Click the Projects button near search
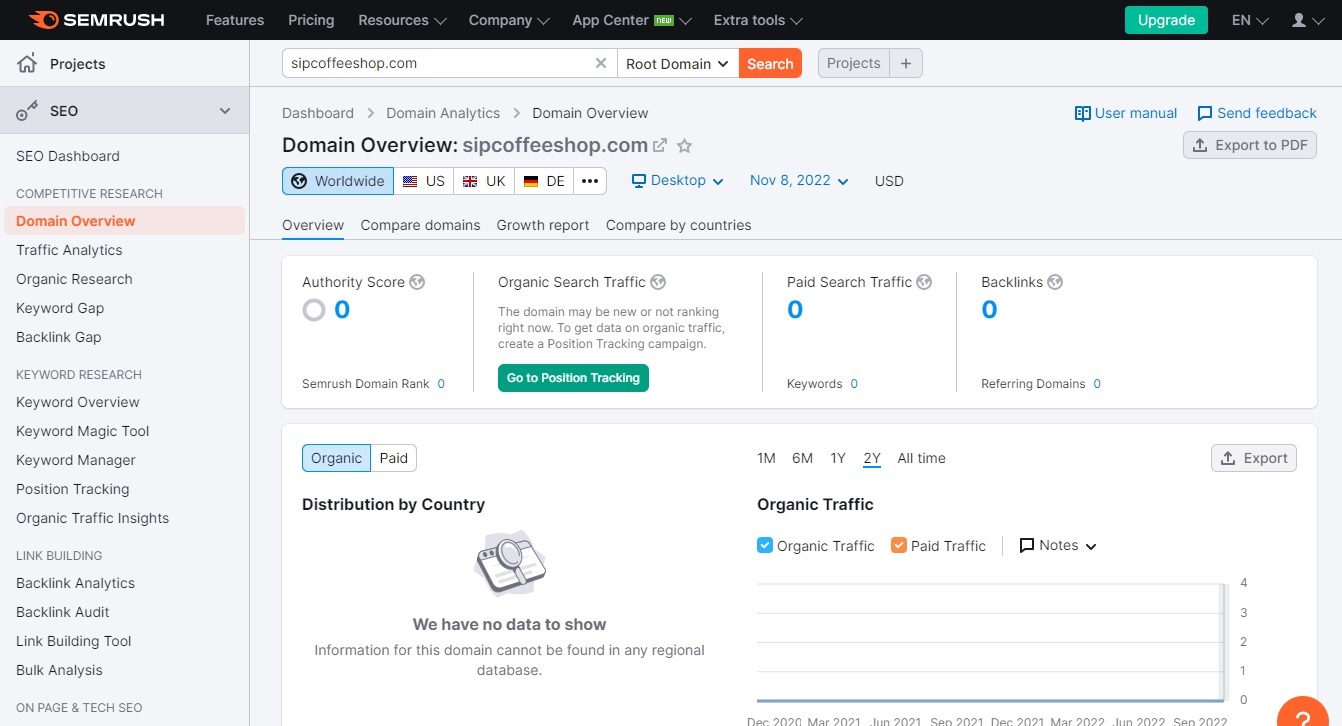Image resolution: width=1342 pixels, height=726 pixels. click(x=854, y=63)
